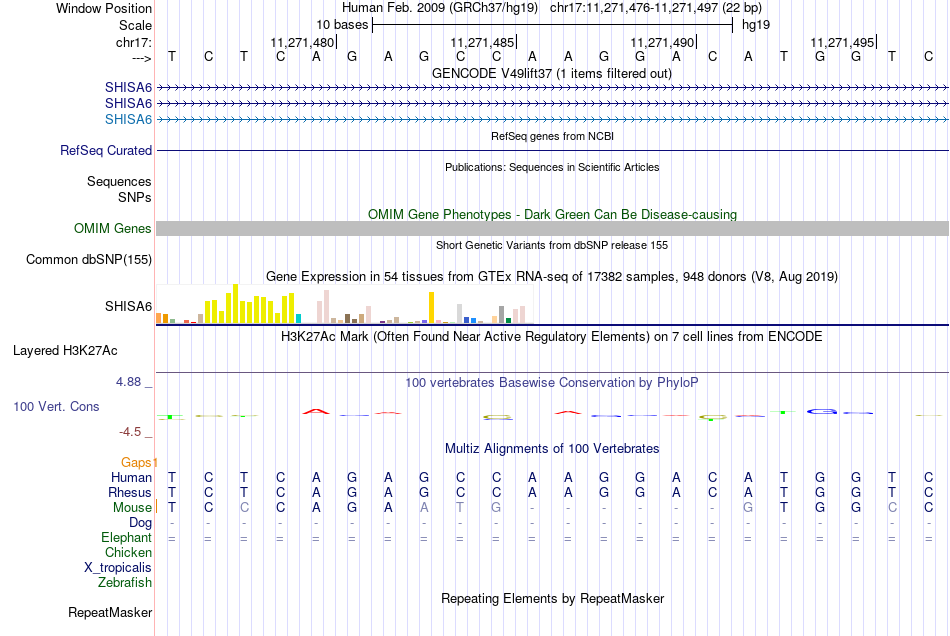
Task: Click the cyan bar in the GTEx chart
Action: (298, 319)
